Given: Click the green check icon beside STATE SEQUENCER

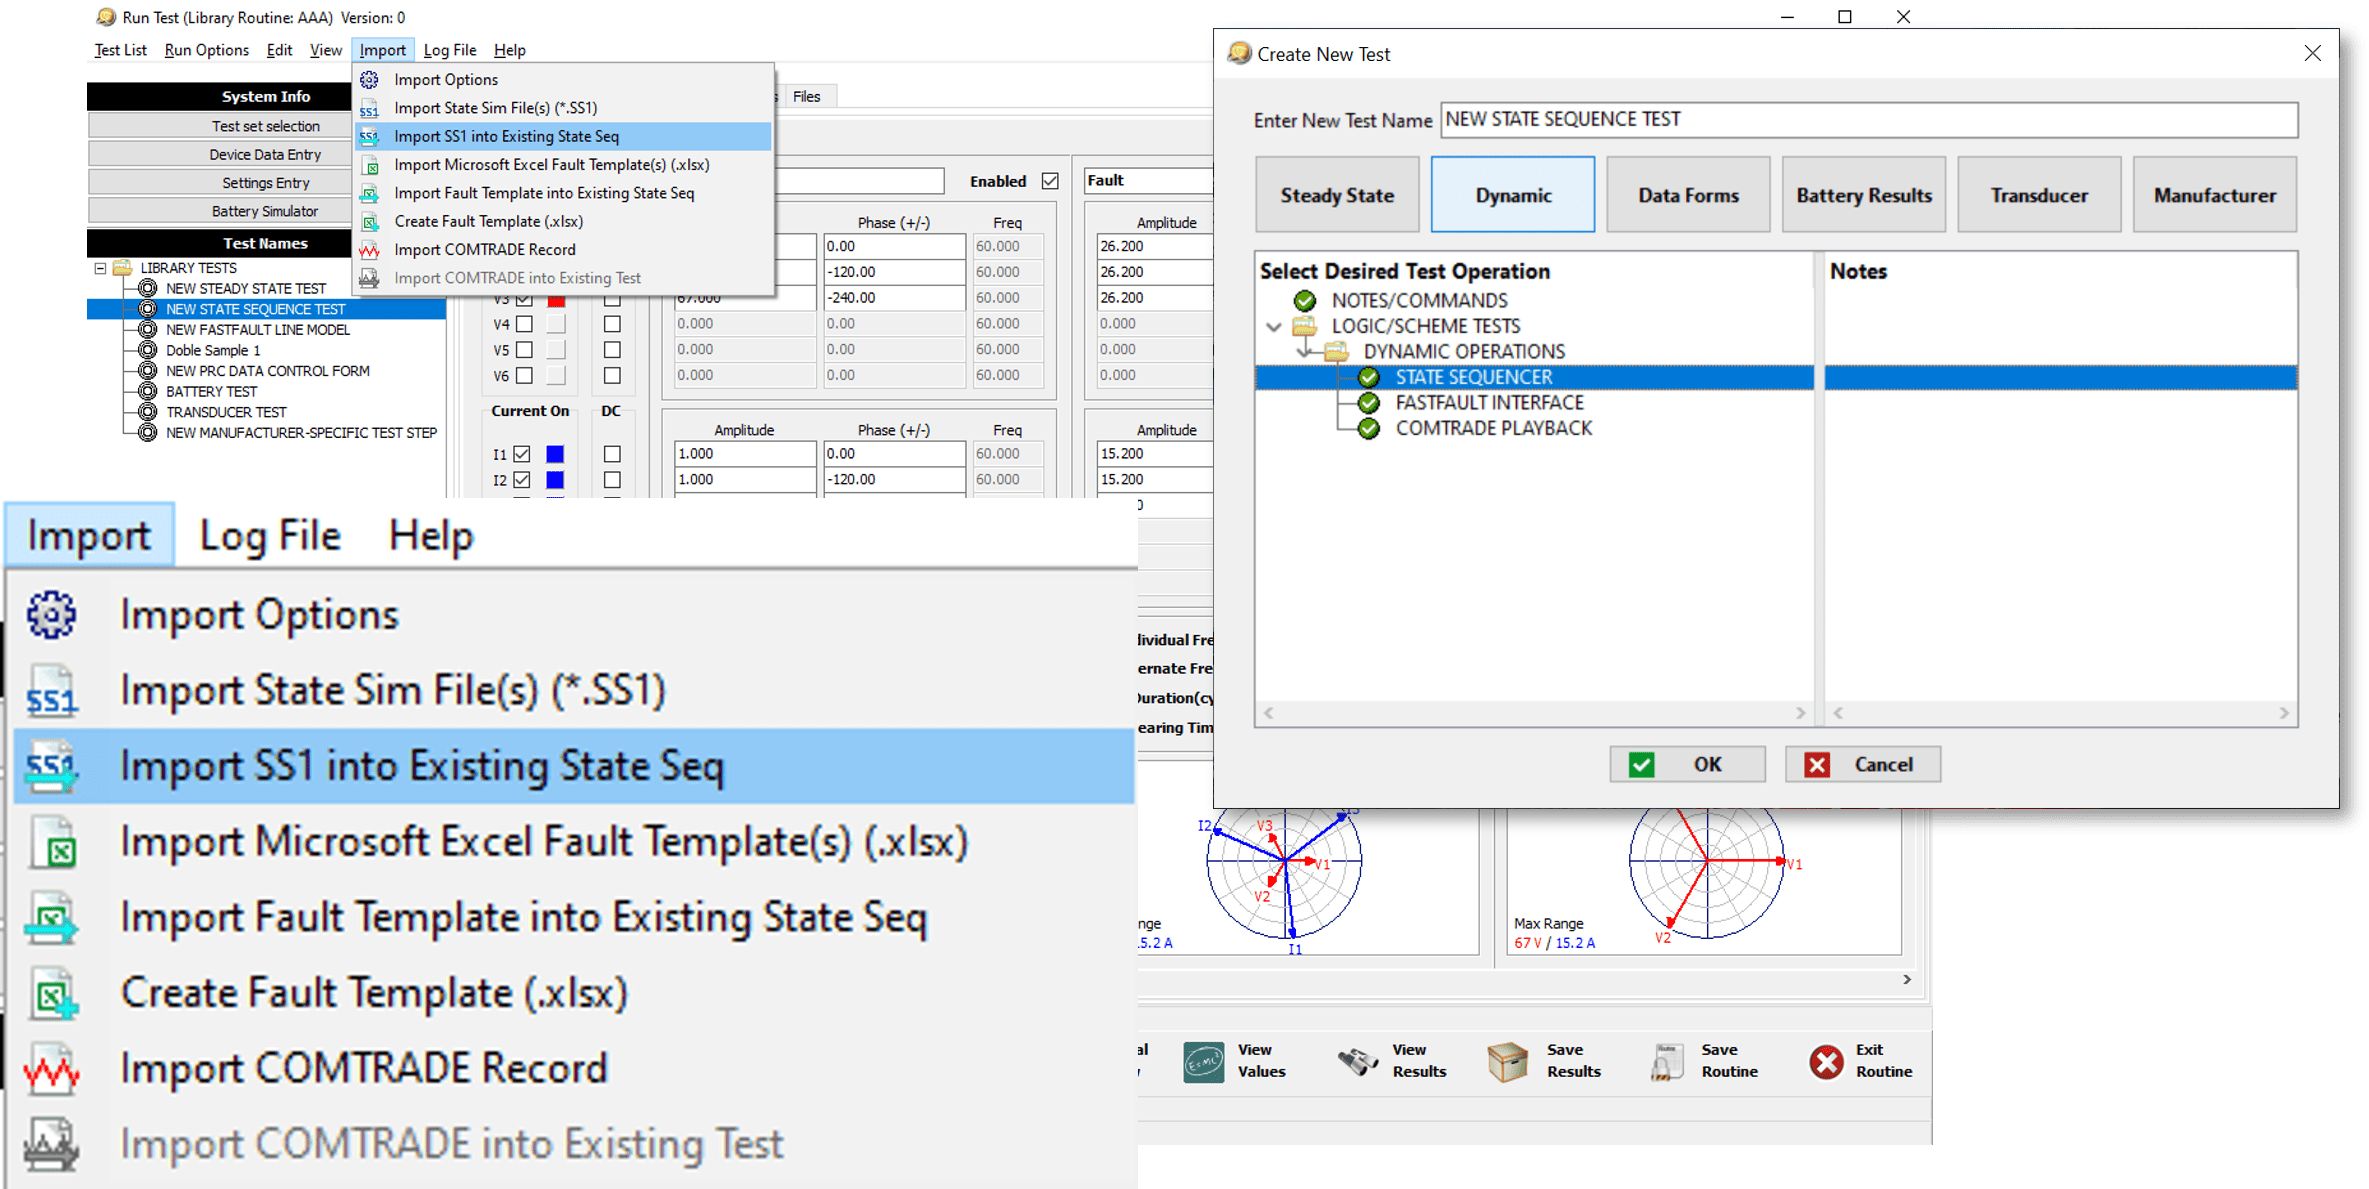Looking at the screenshot, I should 1369,377.
